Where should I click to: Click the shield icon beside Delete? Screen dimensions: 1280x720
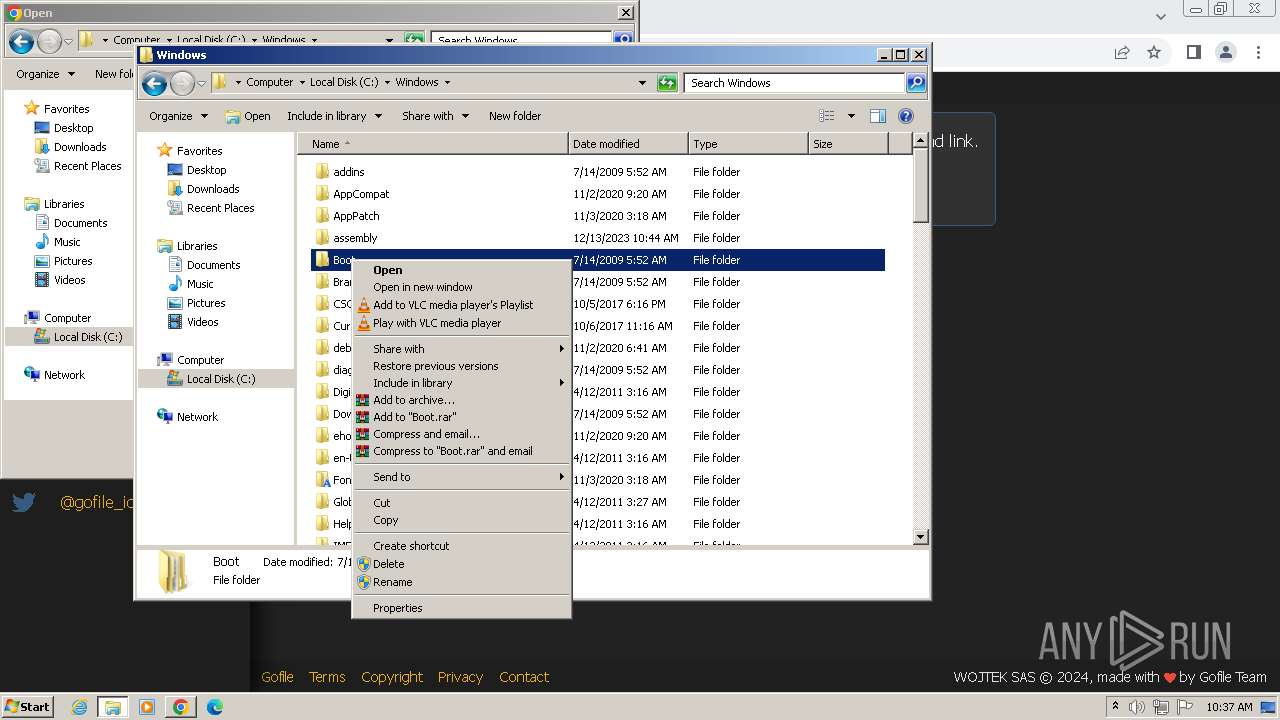(x=363, y=564)
